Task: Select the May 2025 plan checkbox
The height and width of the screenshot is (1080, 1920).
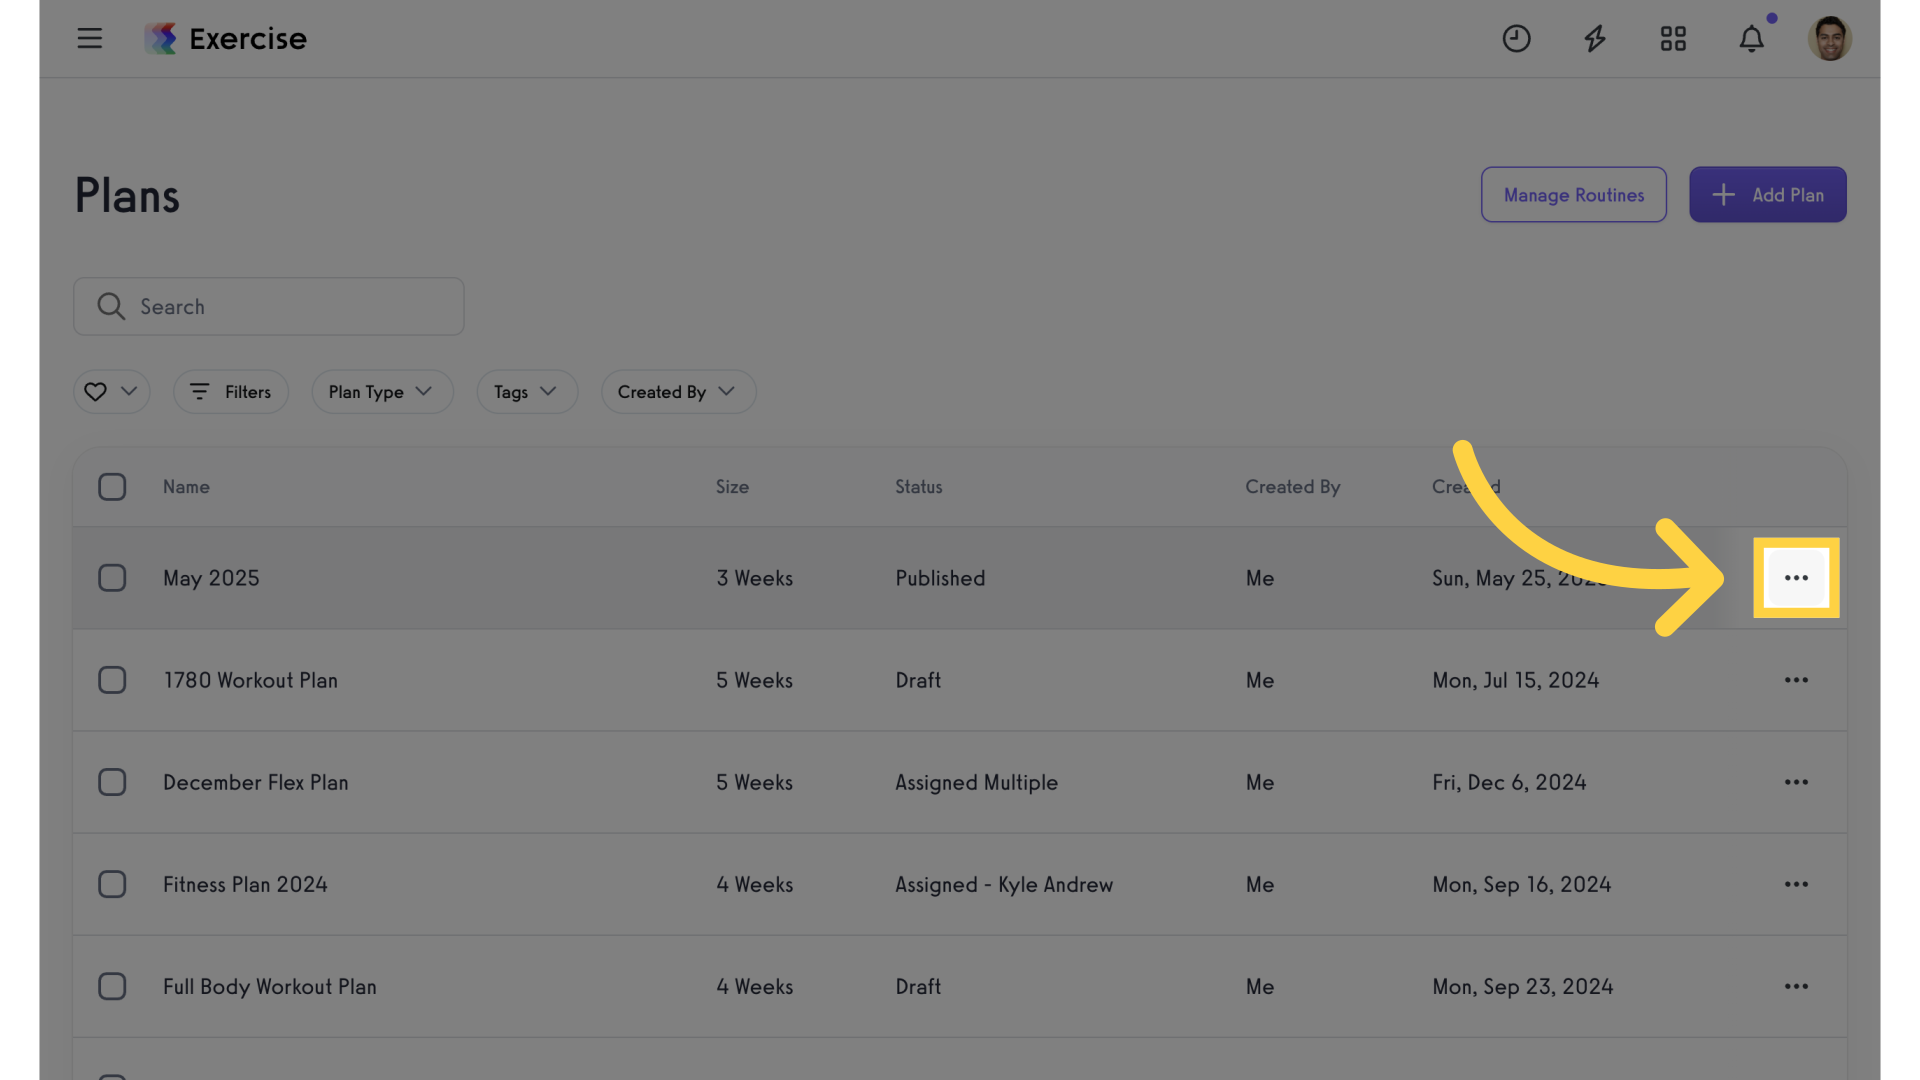Action: pos(112,578)
